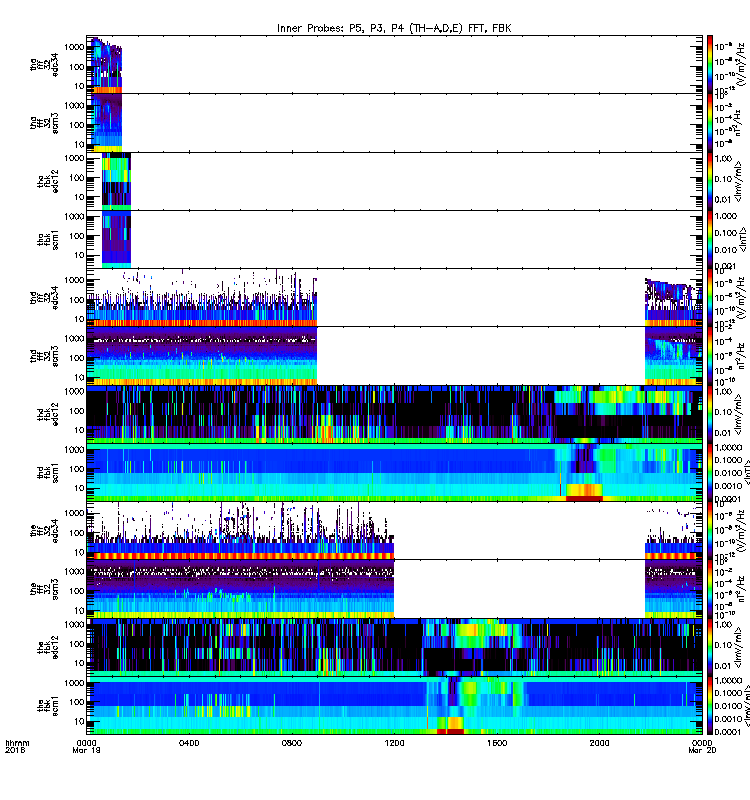Click the color bar beside the fff edc34
Viewport: 750px width, 800px height.
[710, 531]
